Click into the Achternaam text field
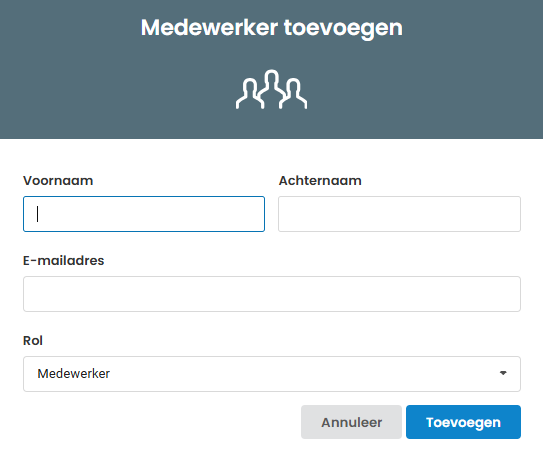The image size is (543, 460). pos(399,214)
